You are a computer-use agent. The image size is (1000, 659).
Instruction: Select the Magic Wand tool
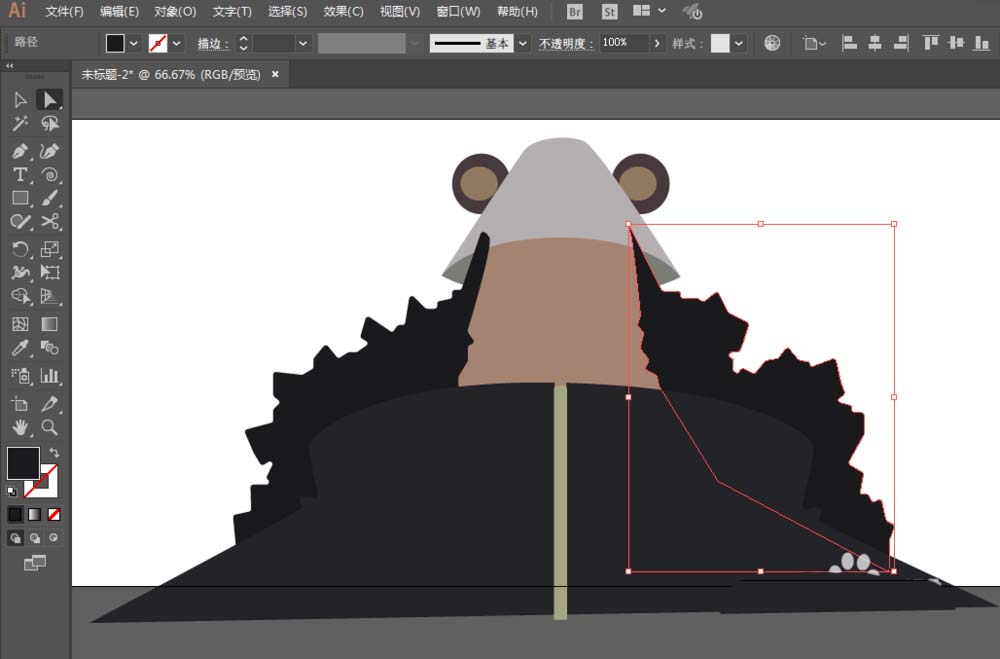(20, 124)
